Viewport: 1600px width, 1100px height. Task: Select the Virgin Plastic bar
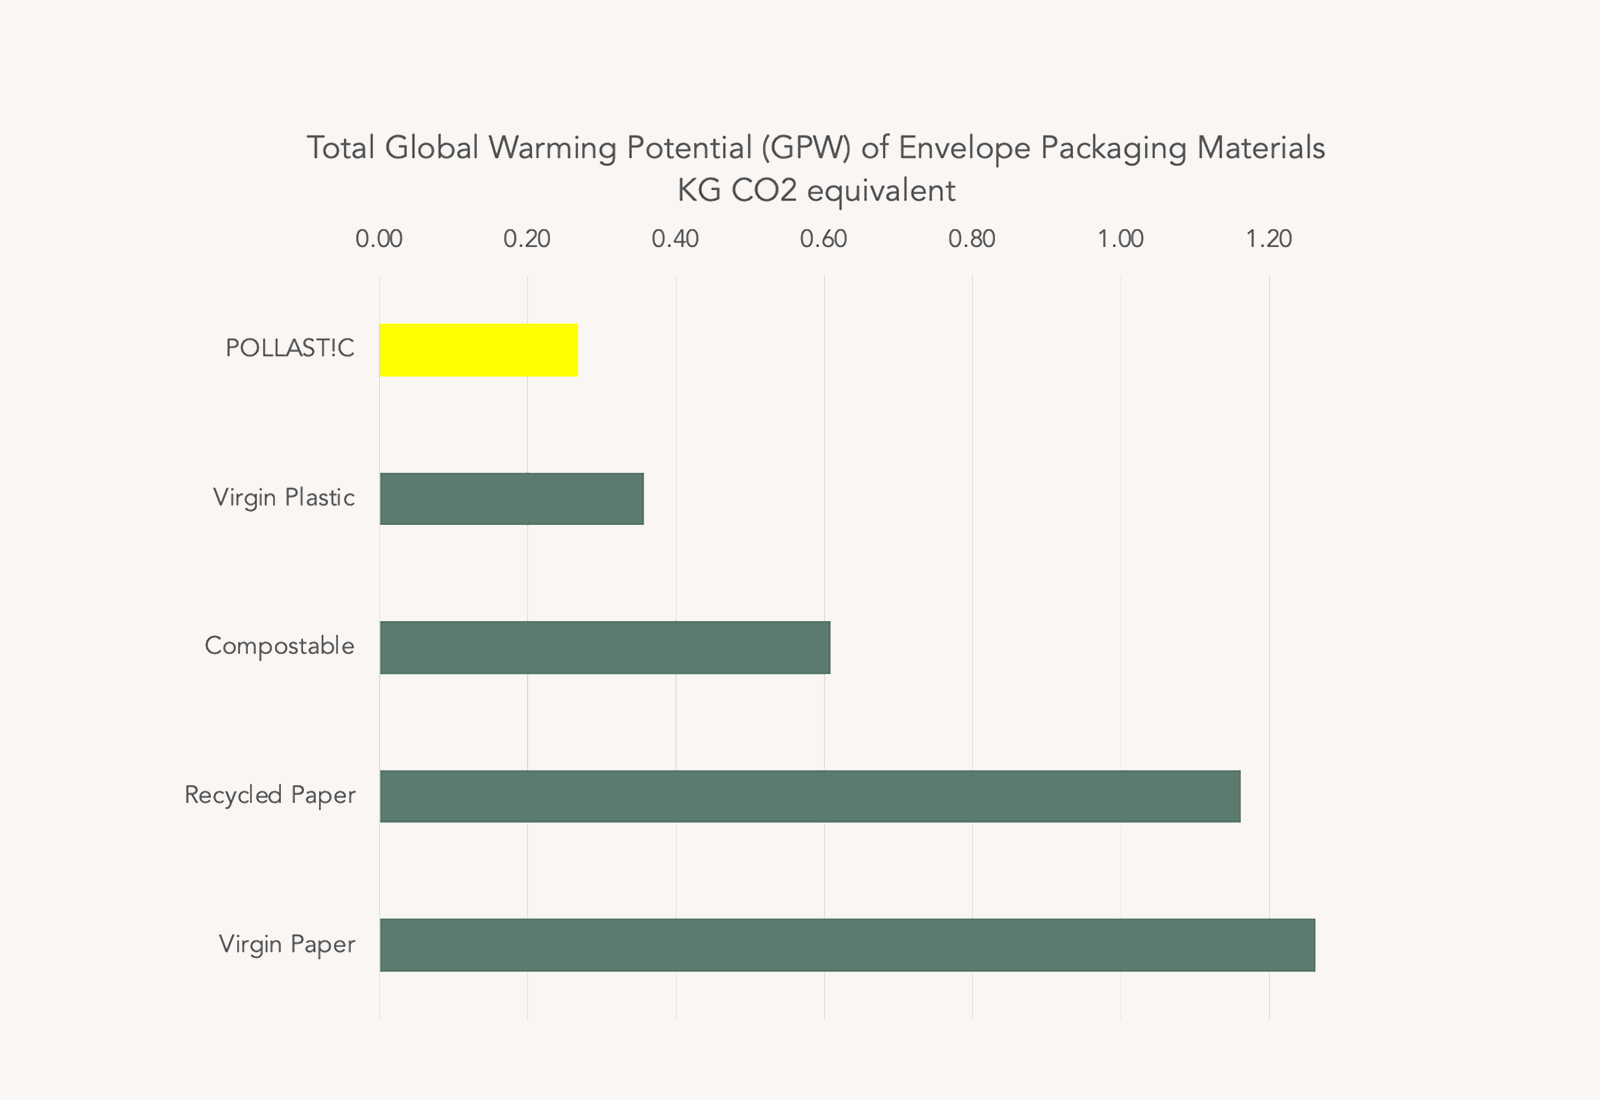tap(511, 498)
